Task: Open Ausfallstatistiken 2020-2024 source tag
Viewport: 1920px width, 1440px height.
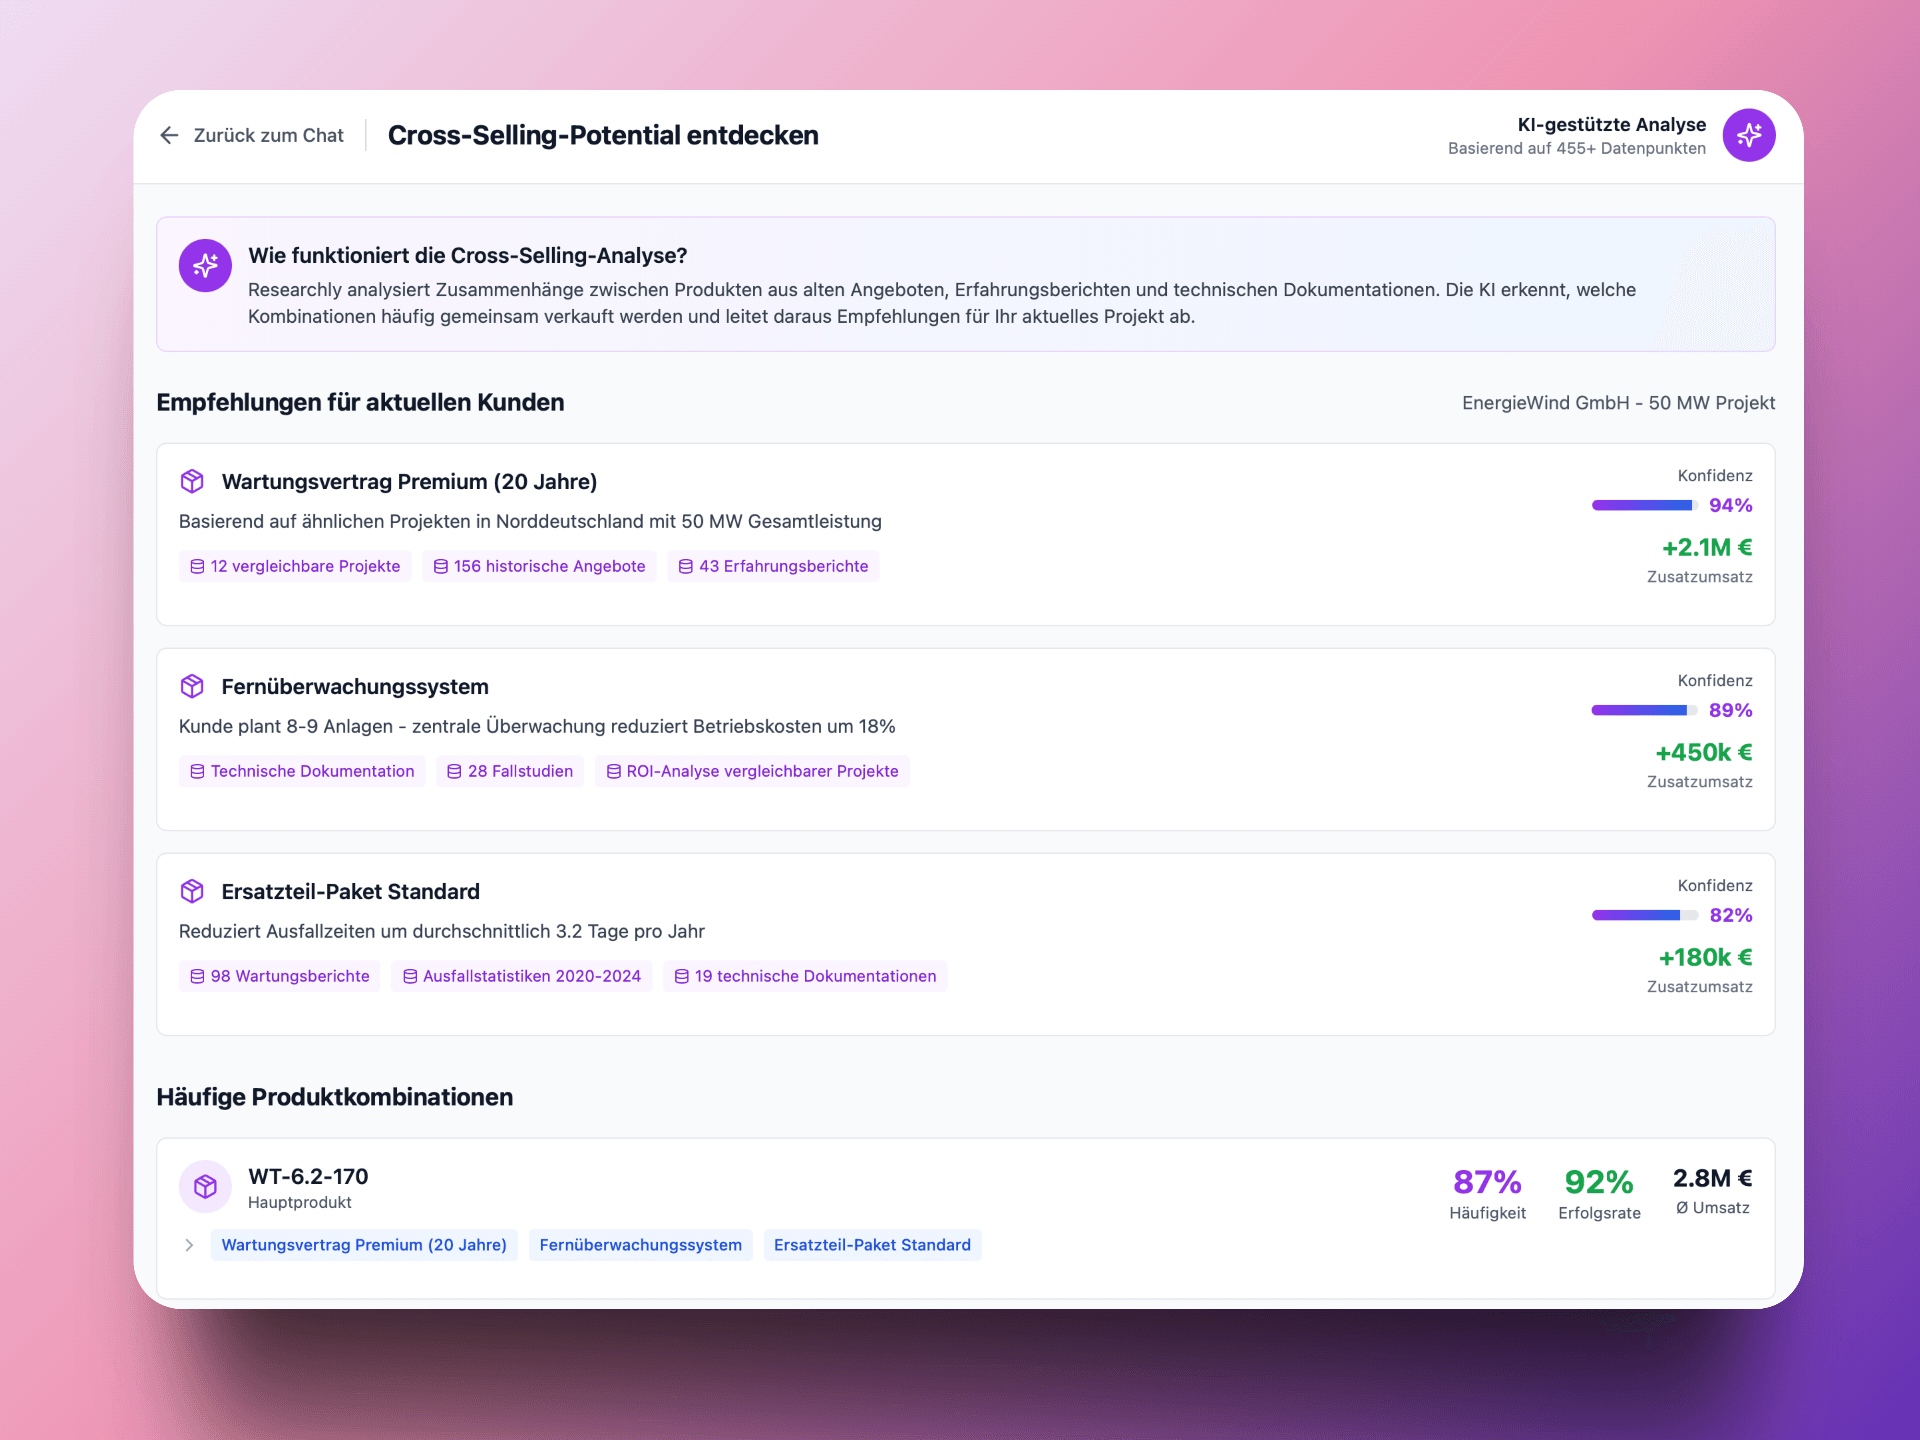Action: [x=521, y=976]
